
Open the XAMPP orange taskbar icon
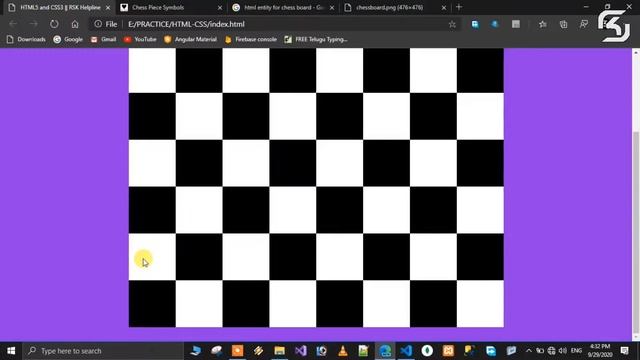pos(448,351)
